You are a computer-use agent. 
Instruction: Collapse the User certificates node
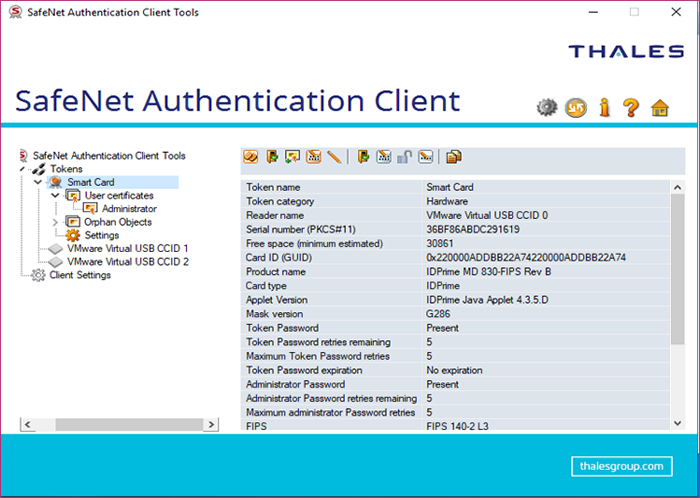tap(55, 196)
